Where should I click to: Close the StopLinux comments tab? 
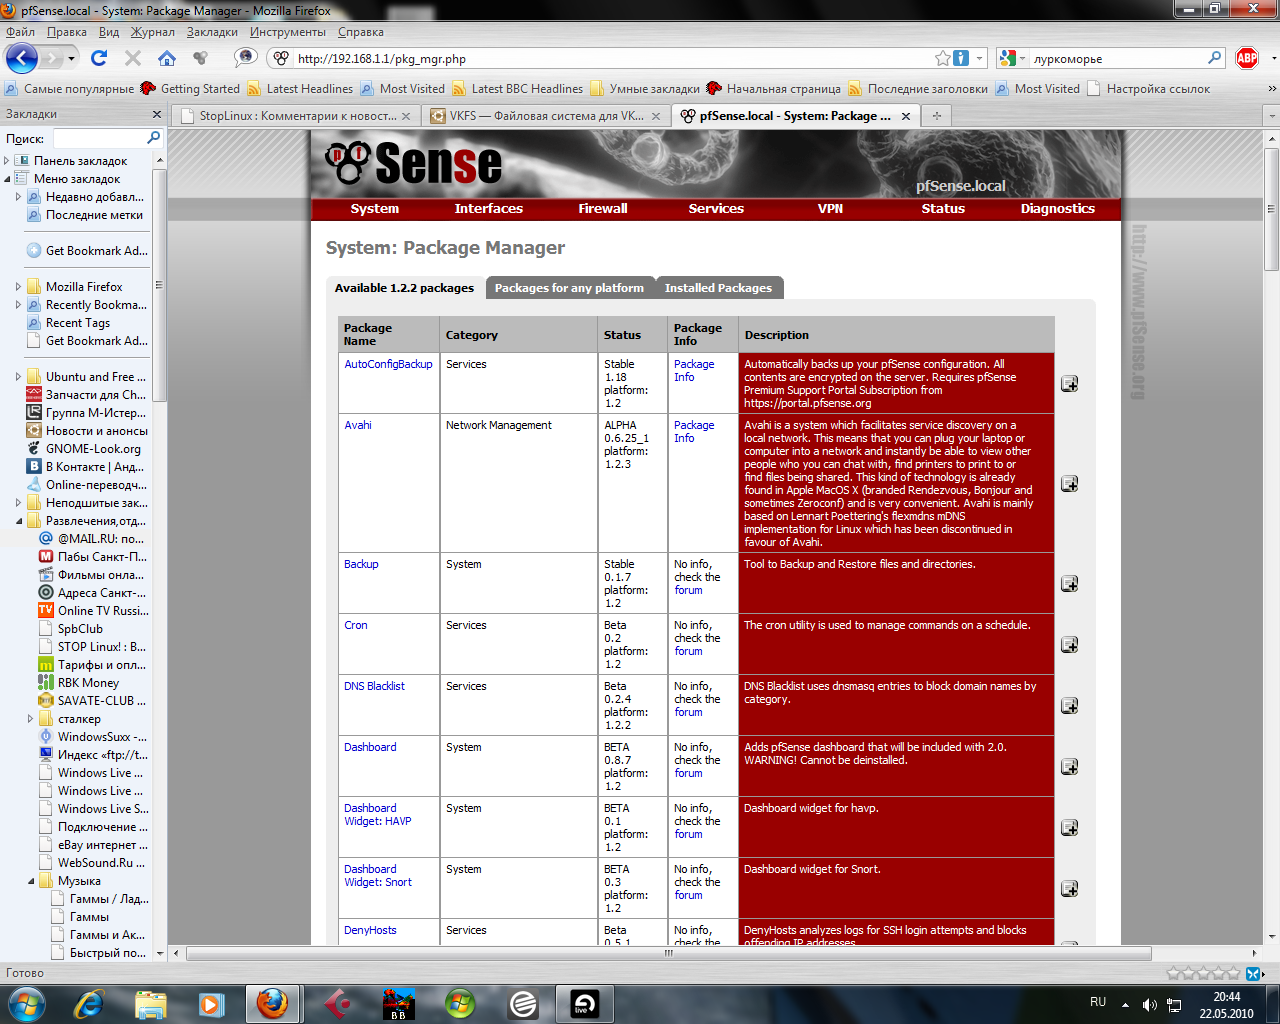tap(406, 116)
